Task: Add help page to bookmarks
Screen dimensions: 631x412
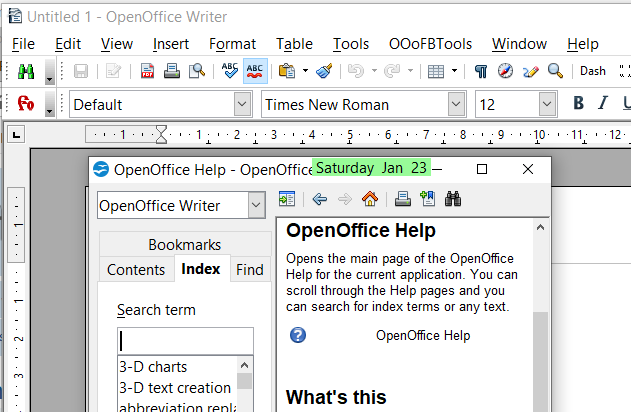Action: point(428,199)
